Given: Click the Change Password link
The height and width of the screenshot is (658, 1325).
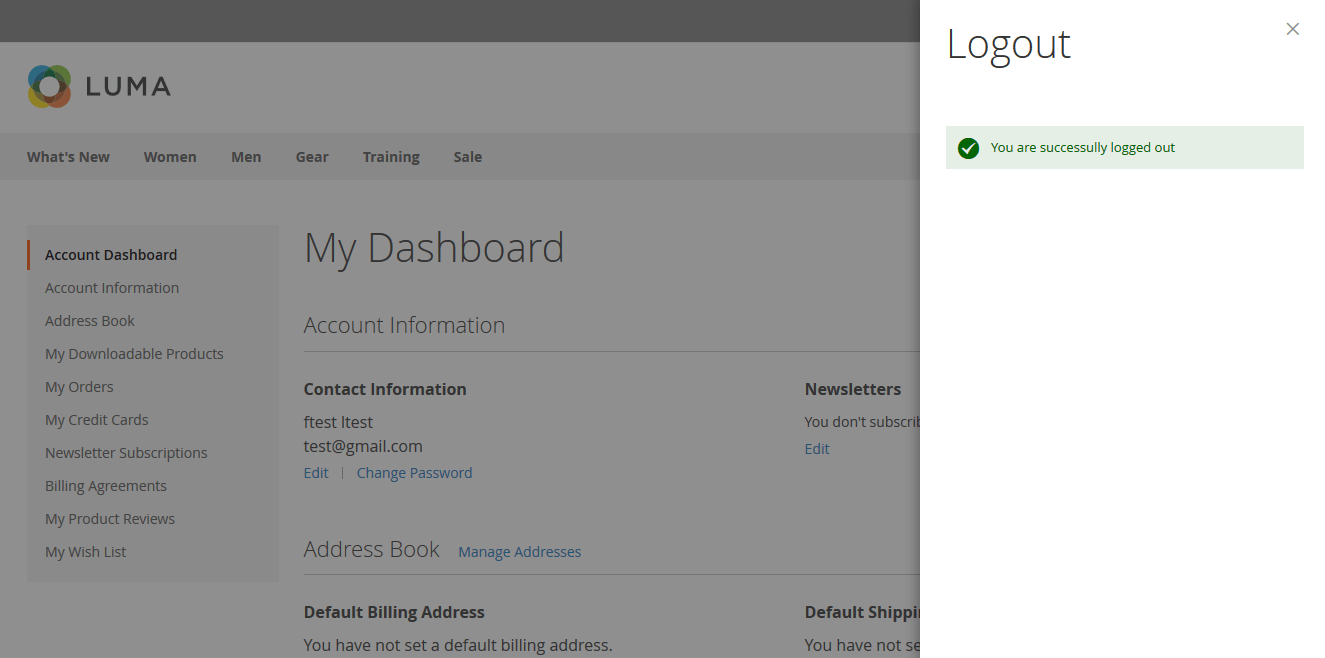Looking at the screenshot, I should pyautogui.click(x=414, y=473).
